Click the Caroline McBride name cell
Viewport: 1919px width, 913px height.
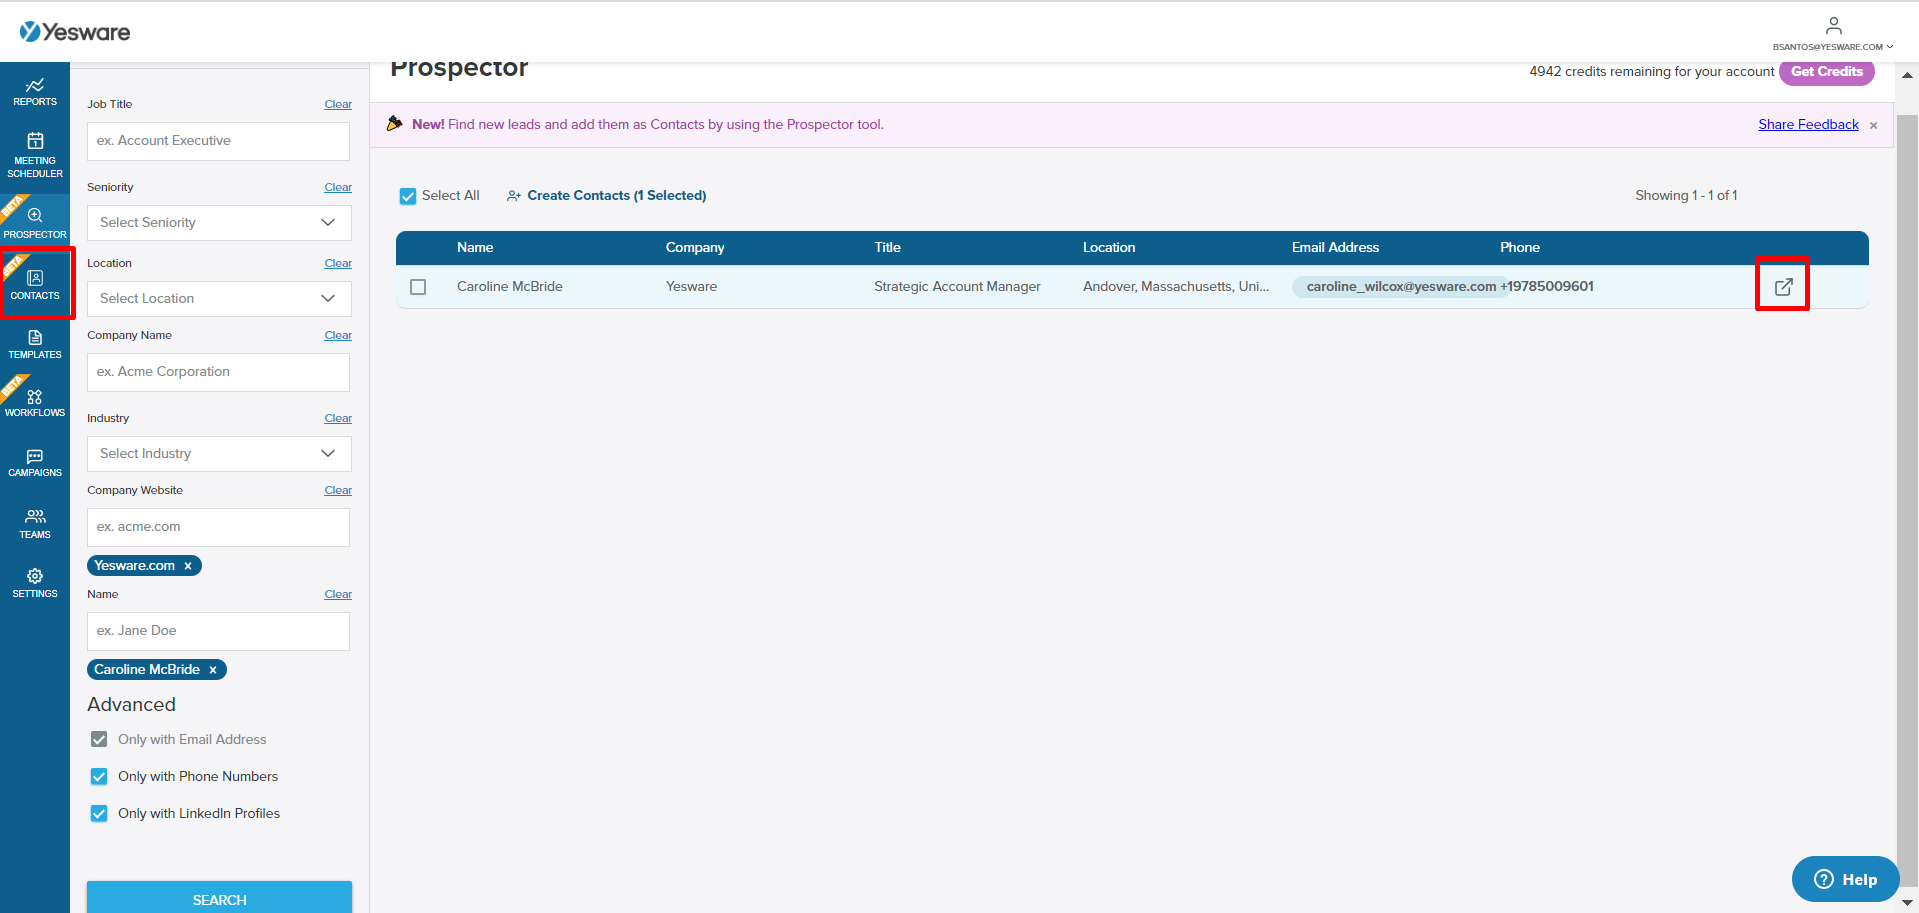tap(510, 286)
